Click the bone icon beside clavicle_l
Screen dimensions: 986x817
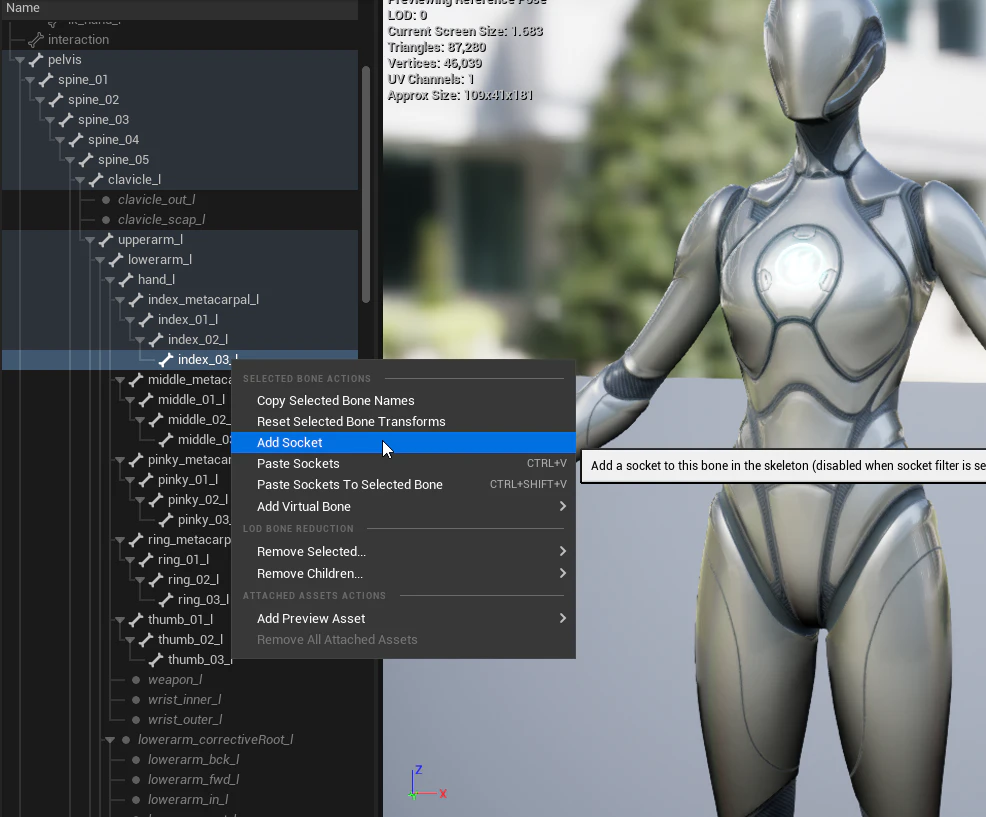[x=96, y=180]
